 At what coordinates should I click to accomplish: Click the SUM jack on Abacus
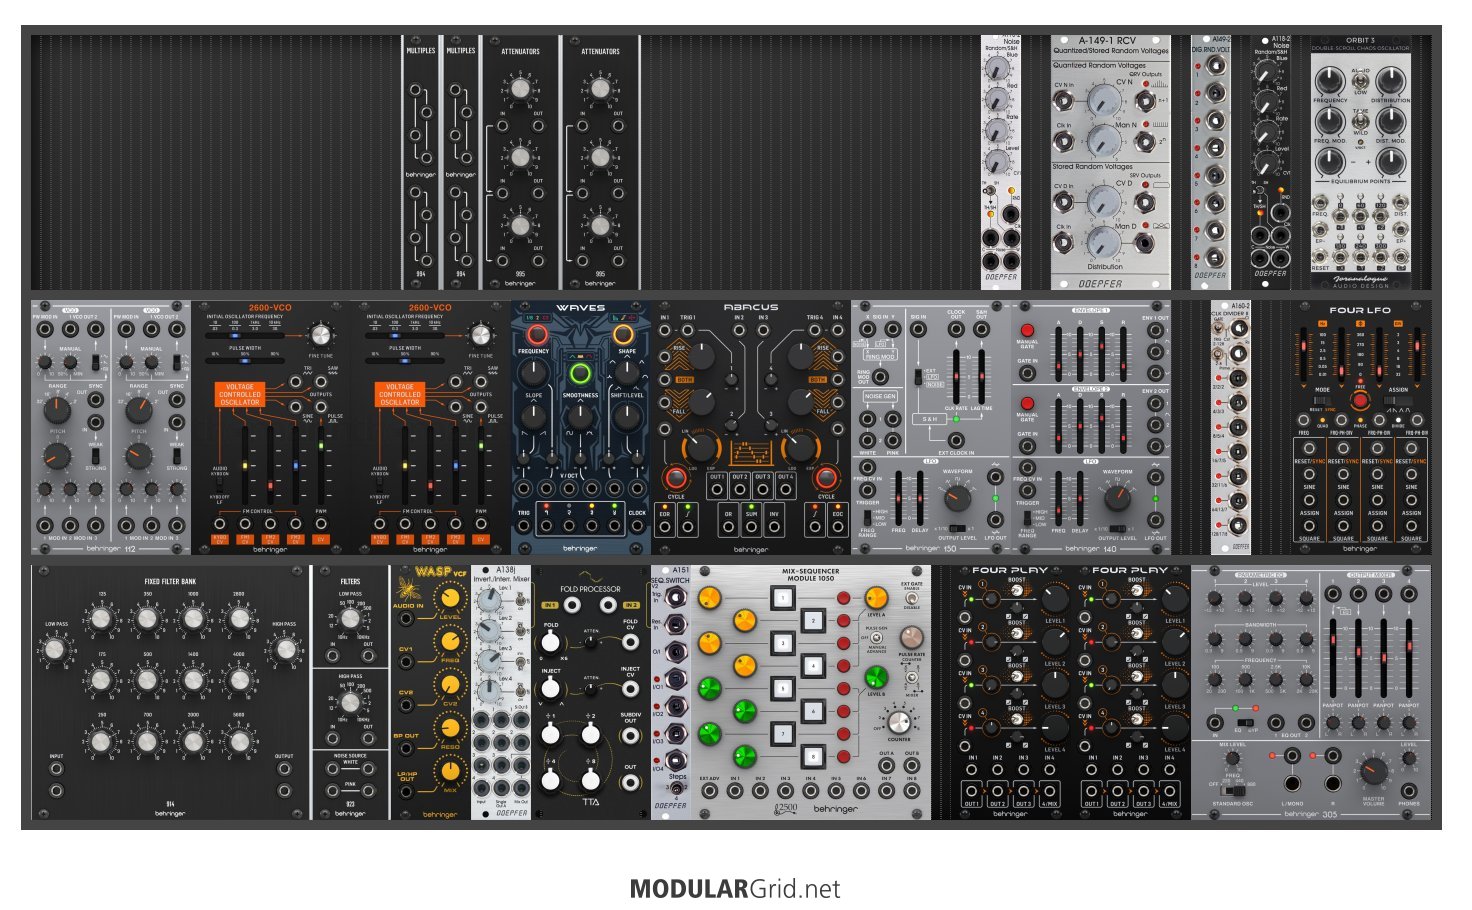[751, 526]
